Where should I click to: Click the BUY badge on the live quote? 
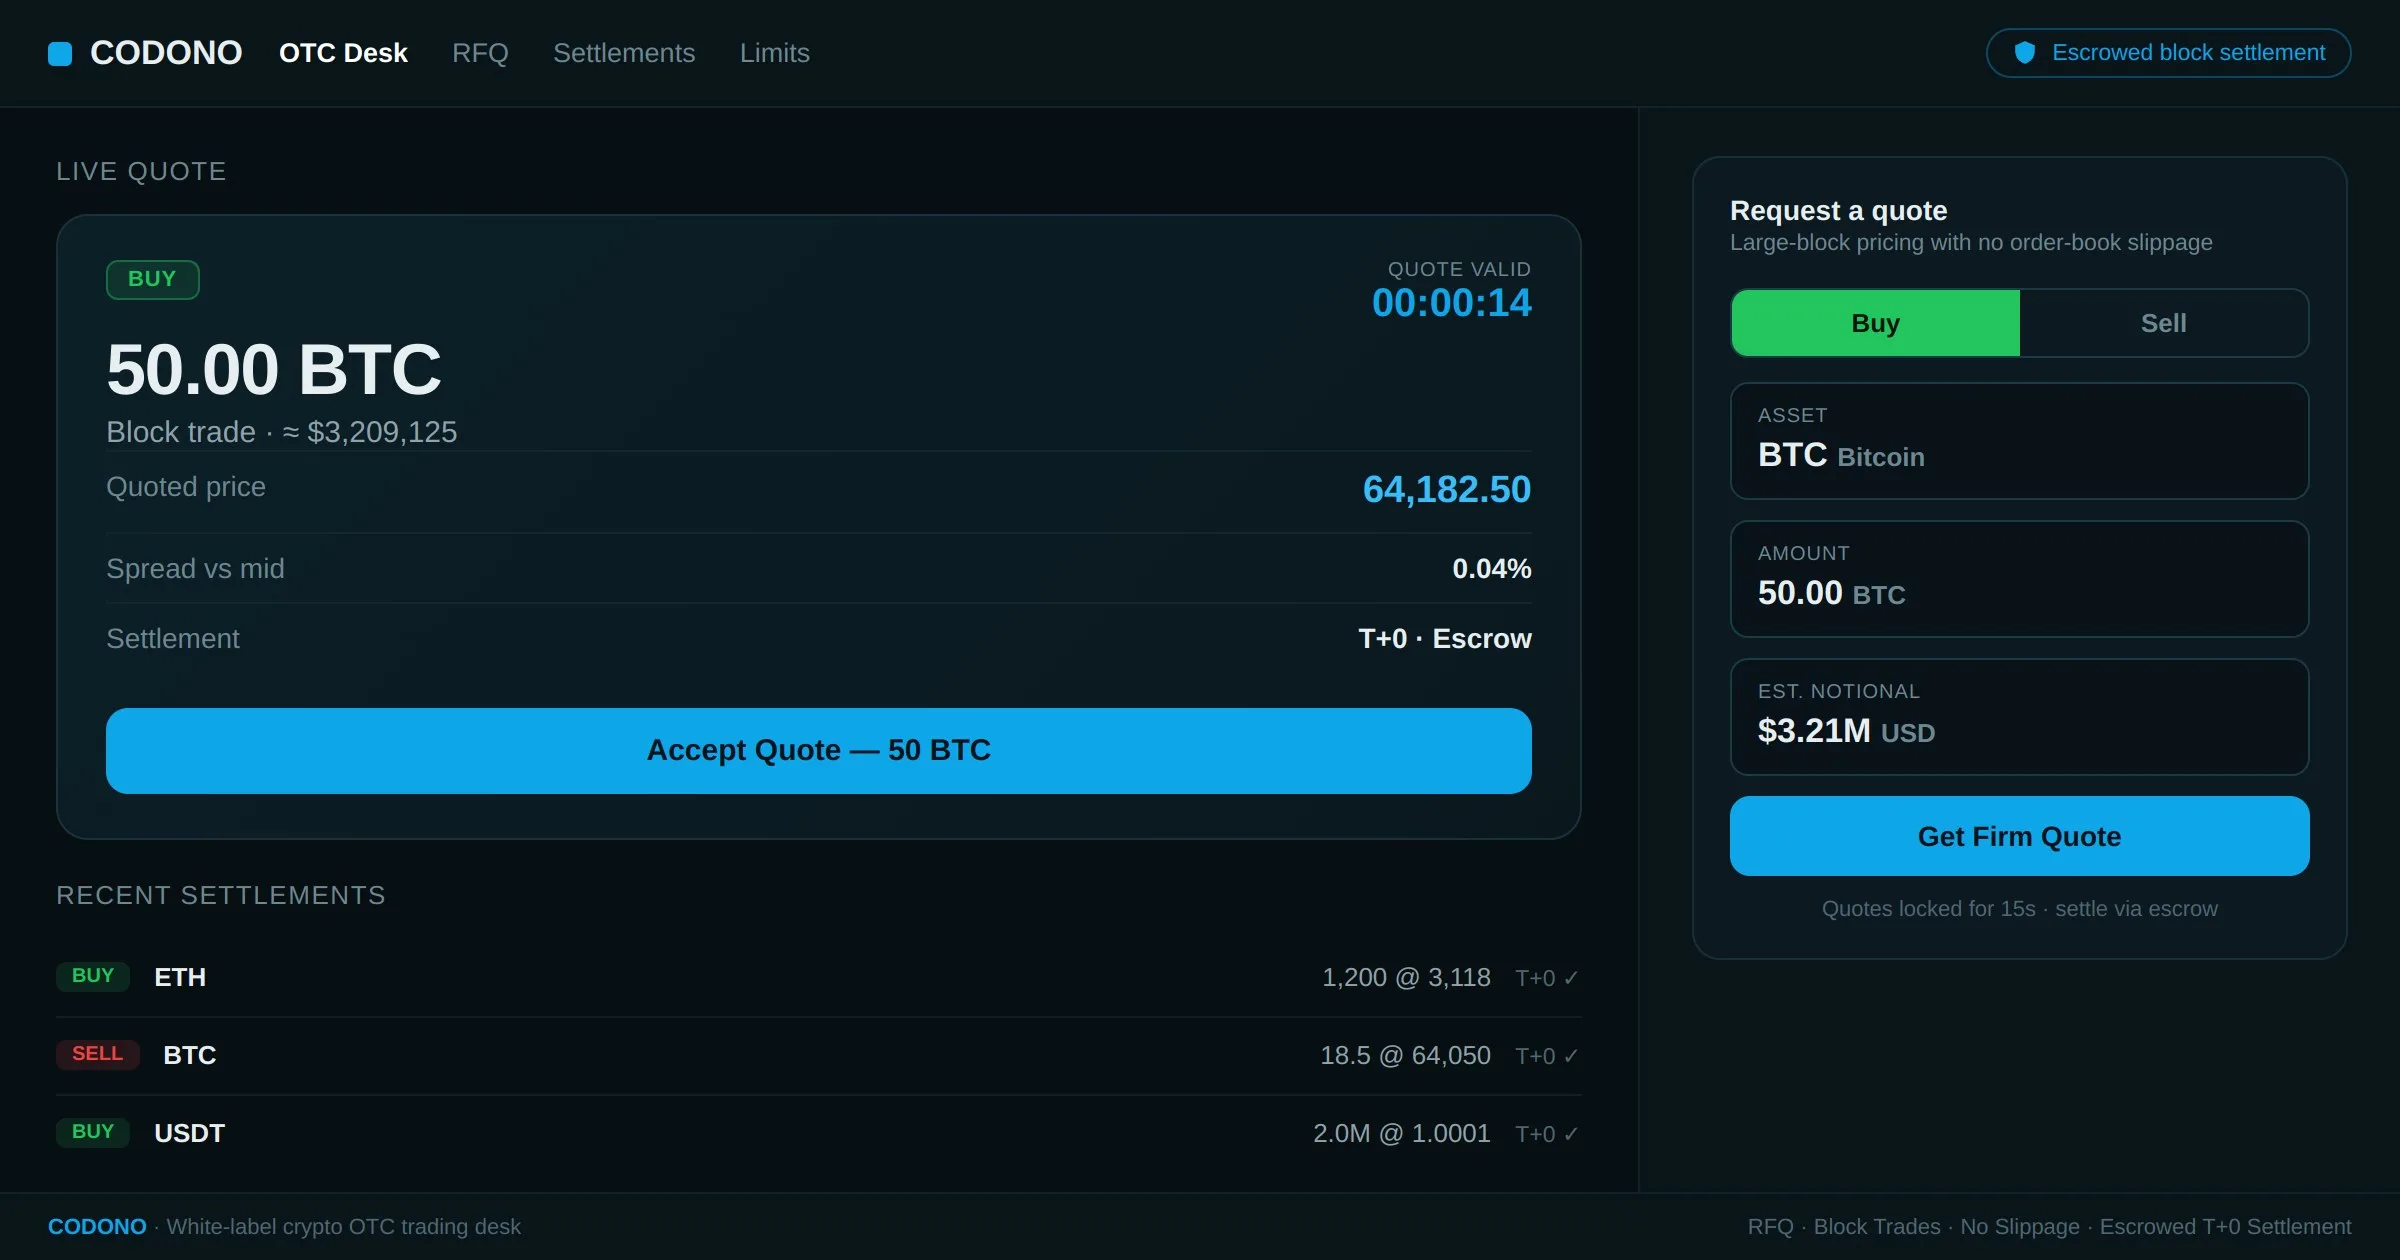pos(152,279)
